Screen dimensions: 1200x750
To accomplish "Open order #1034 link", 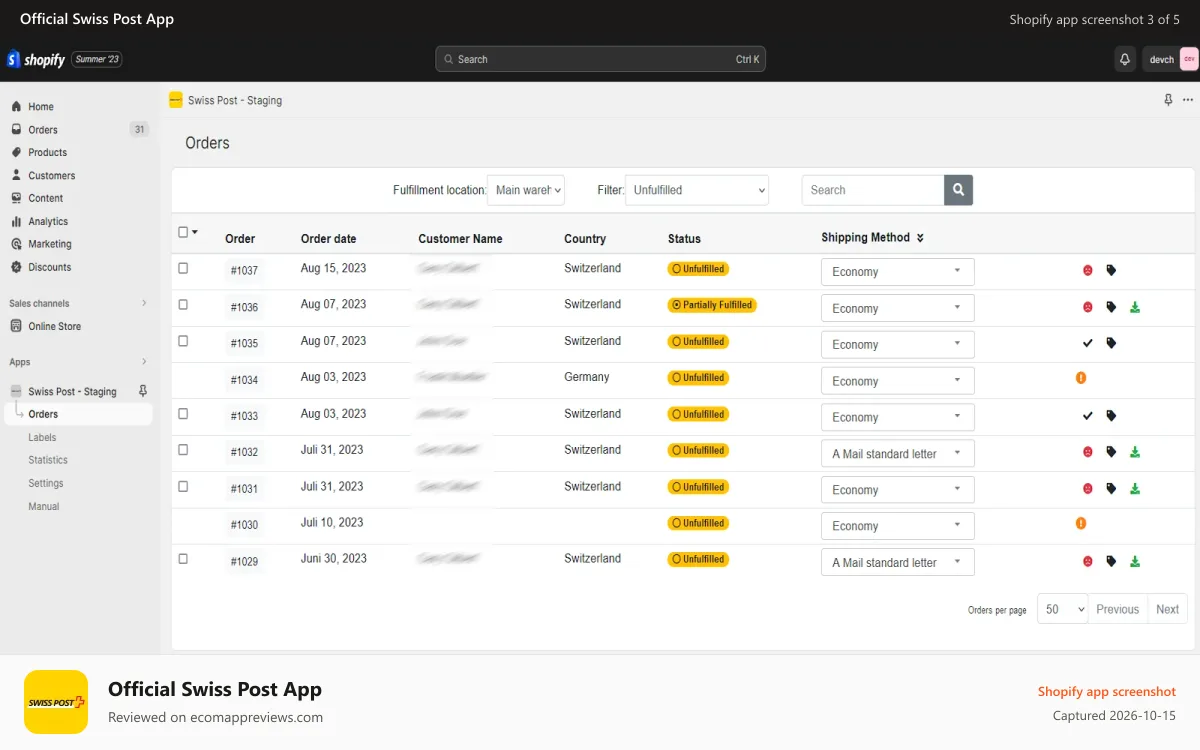I will 244,380.
